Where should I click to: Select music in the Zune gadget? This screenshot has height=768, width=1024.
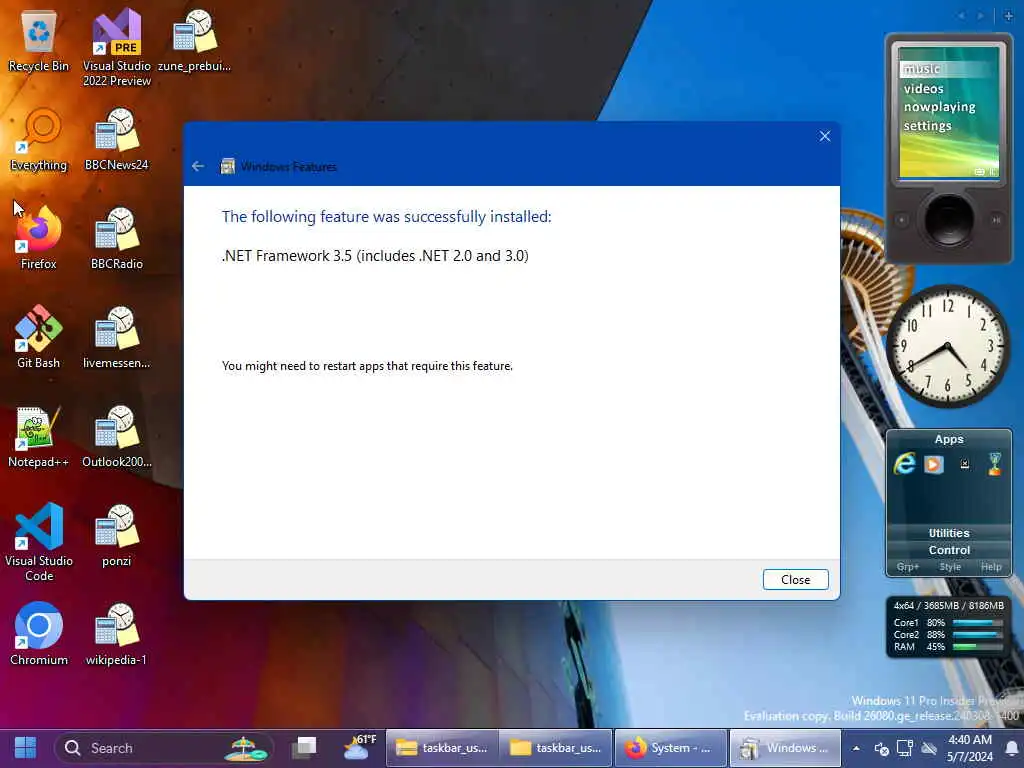tap(921, 69)
